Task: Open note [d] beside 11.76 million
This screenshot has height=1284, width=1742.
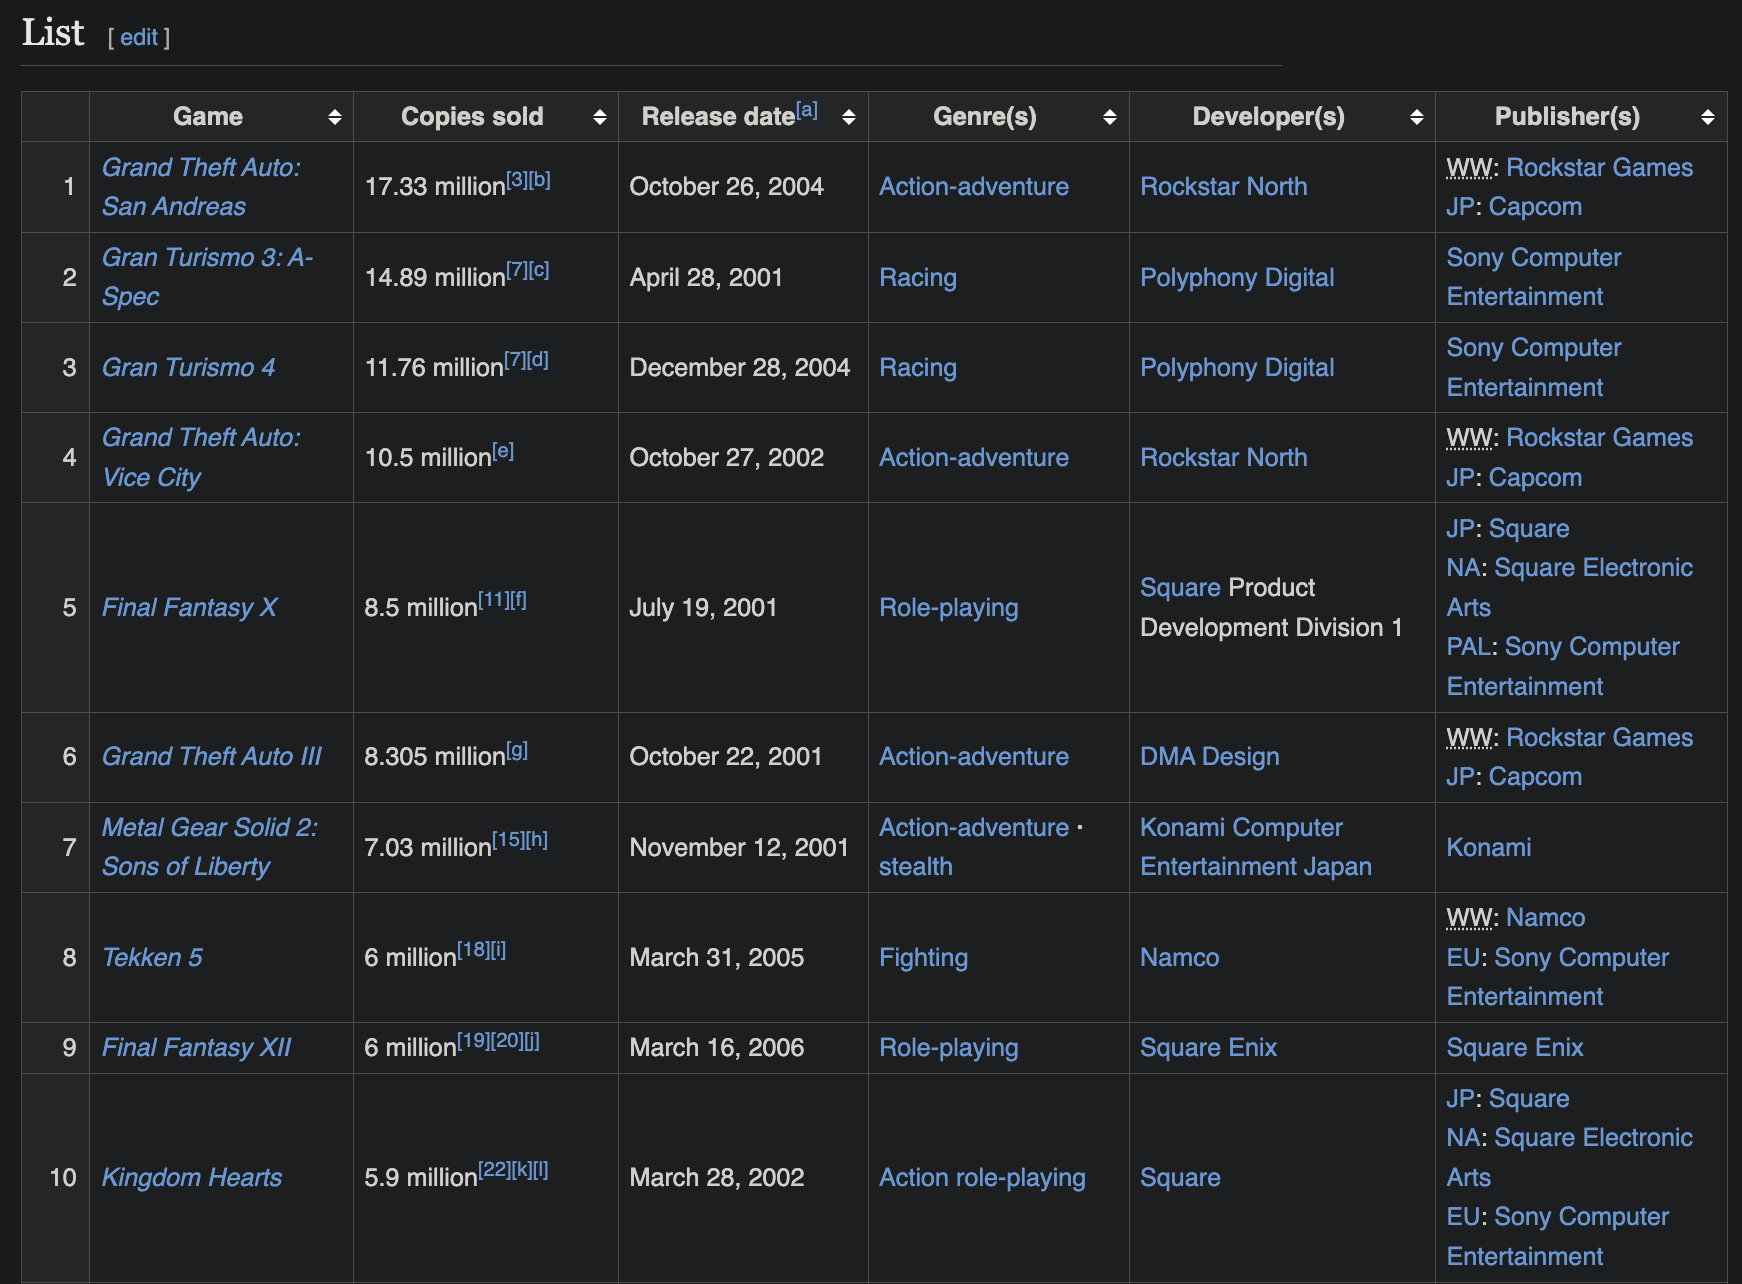Action: pyautogui.click(x=537, y=360)
